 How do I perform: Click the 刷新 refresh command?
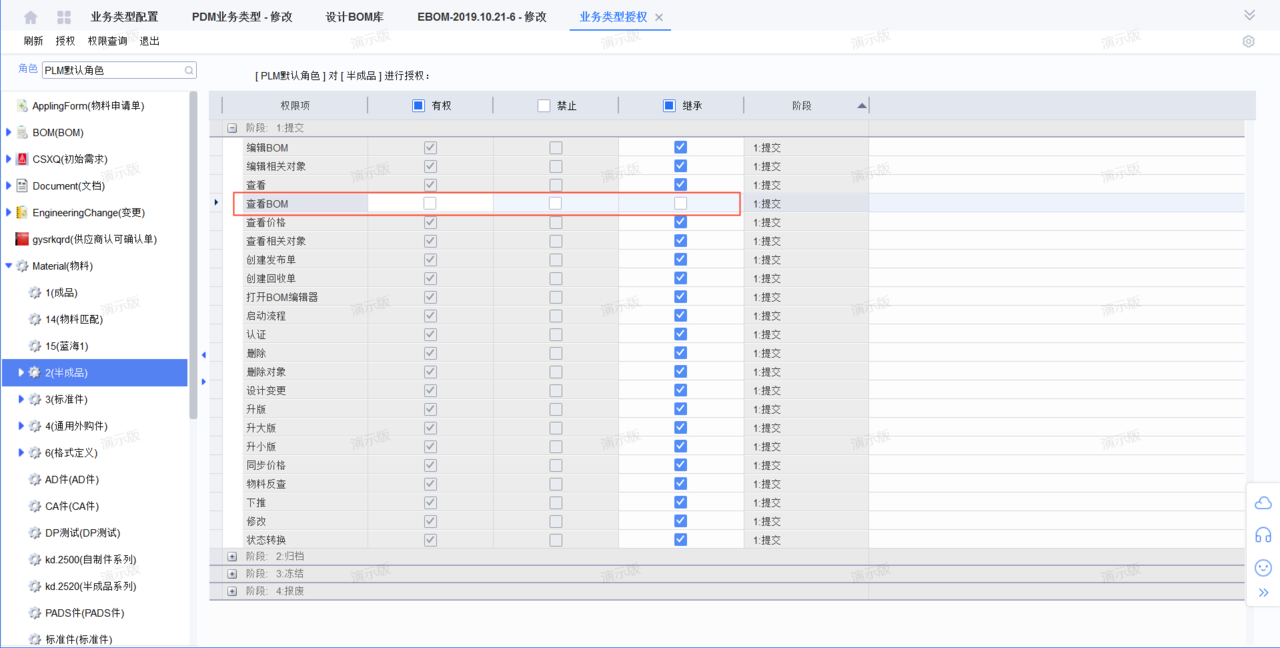pyautogui.click(x=33, y=41)
